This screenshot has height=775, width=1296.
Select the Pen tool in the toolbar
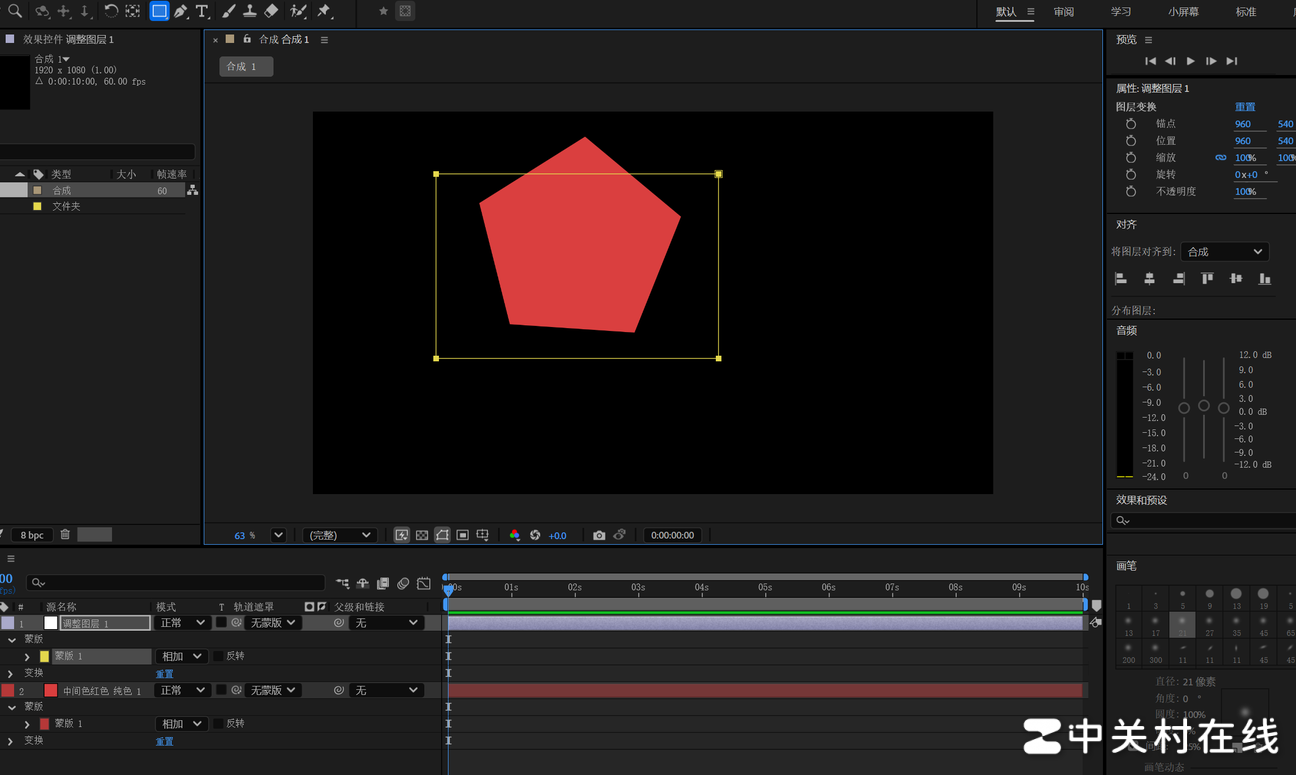click(x=181, y=12)
